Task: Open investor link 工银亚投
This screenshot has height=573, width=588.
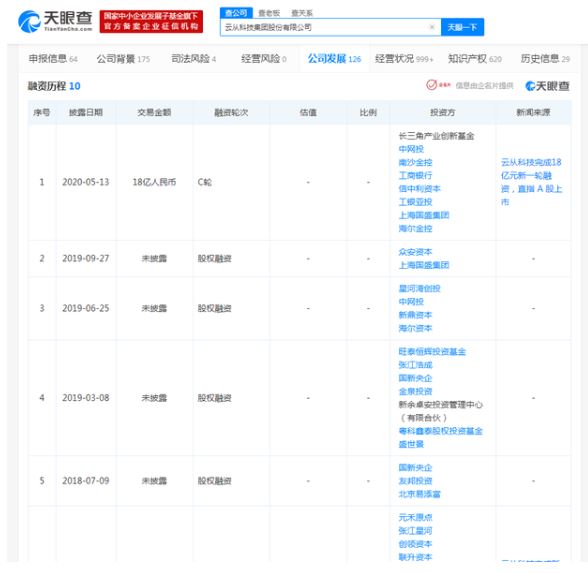Action: tap(415, 202)
